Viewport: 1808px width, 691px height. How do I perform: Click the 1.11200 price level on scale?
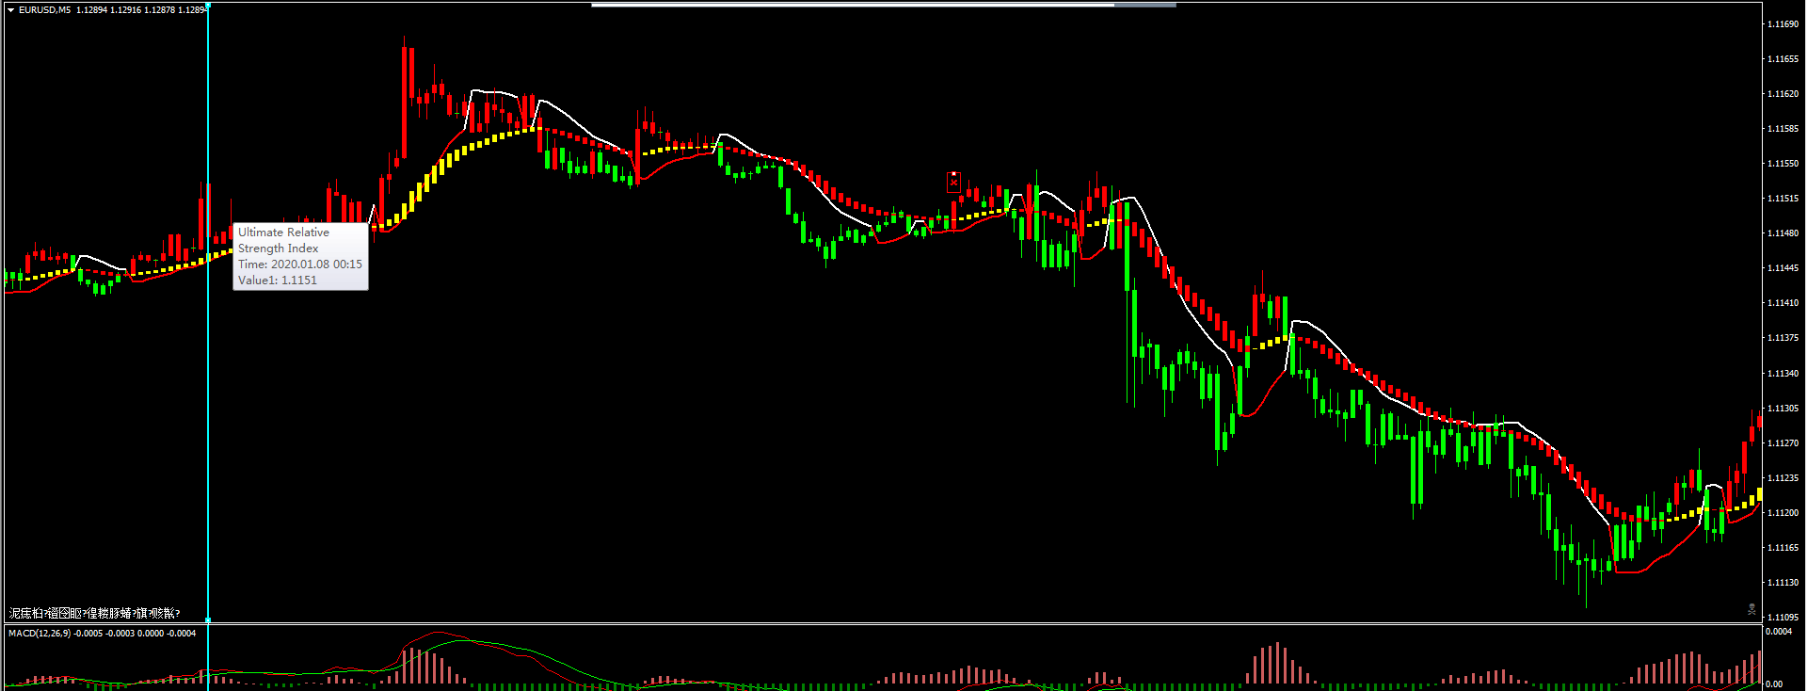(1782, 513)
